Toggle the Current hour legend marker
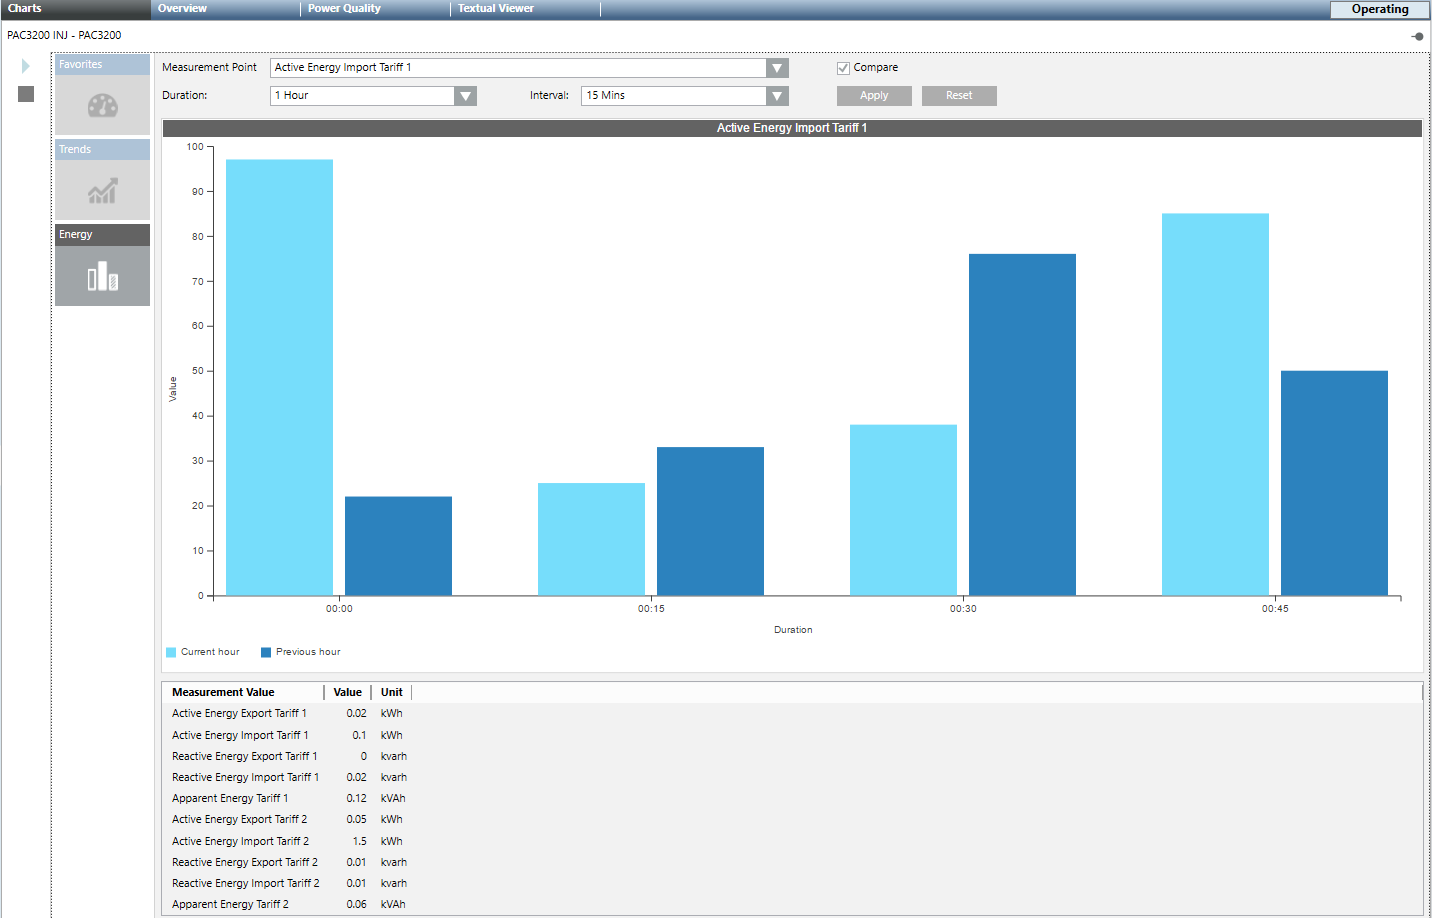The height and width of the screenshot is (918, 1432). pos(171,652)
